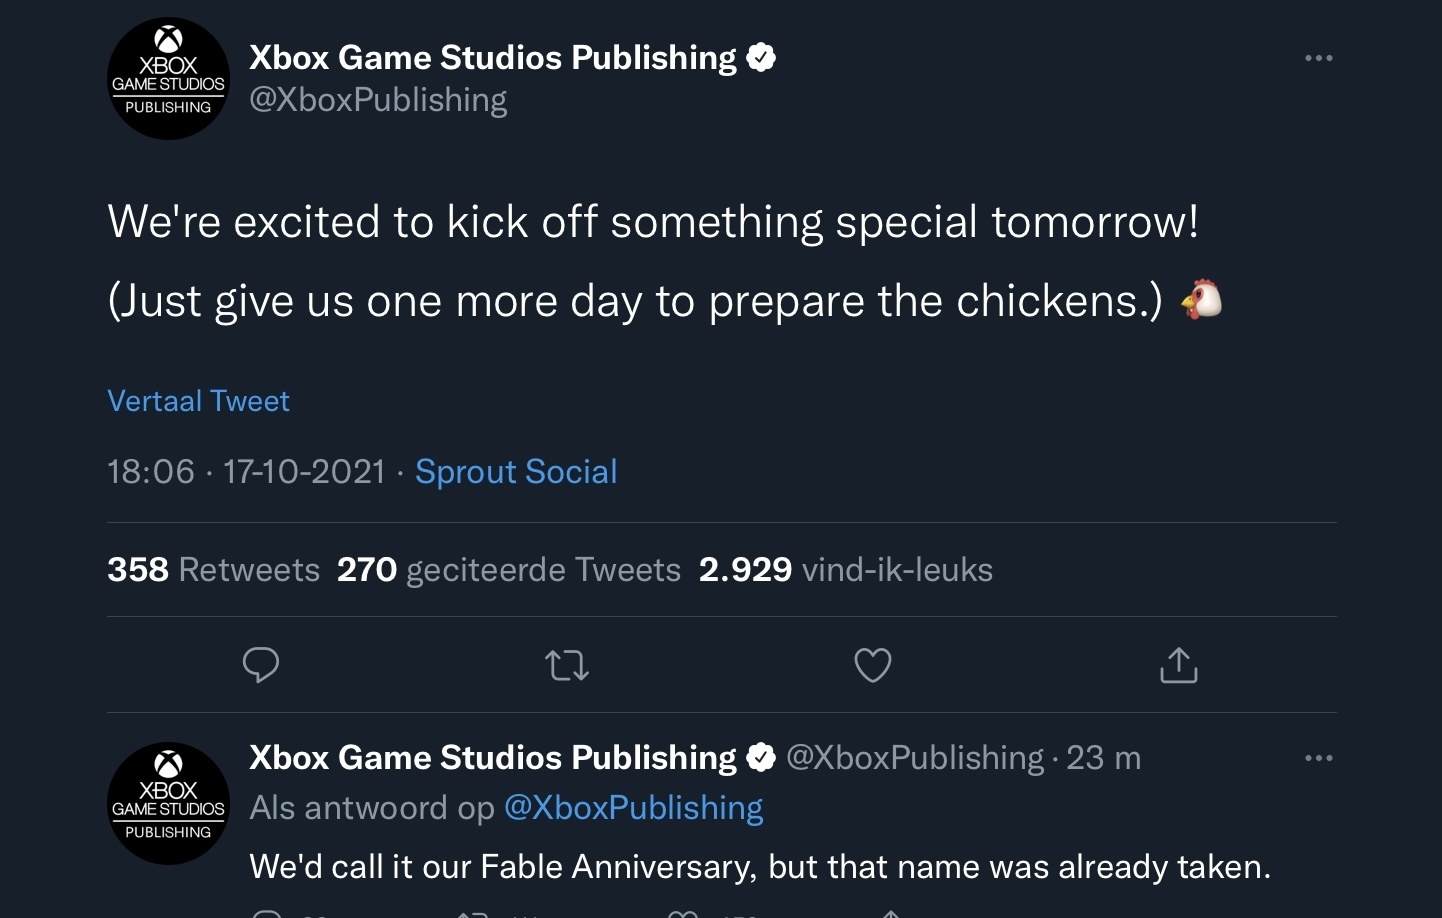Image resolution: width=1442 pixels, height=918 pixels.
Task: Open the Fable Anniversary reply tweet text
Action: coord(759,866)
